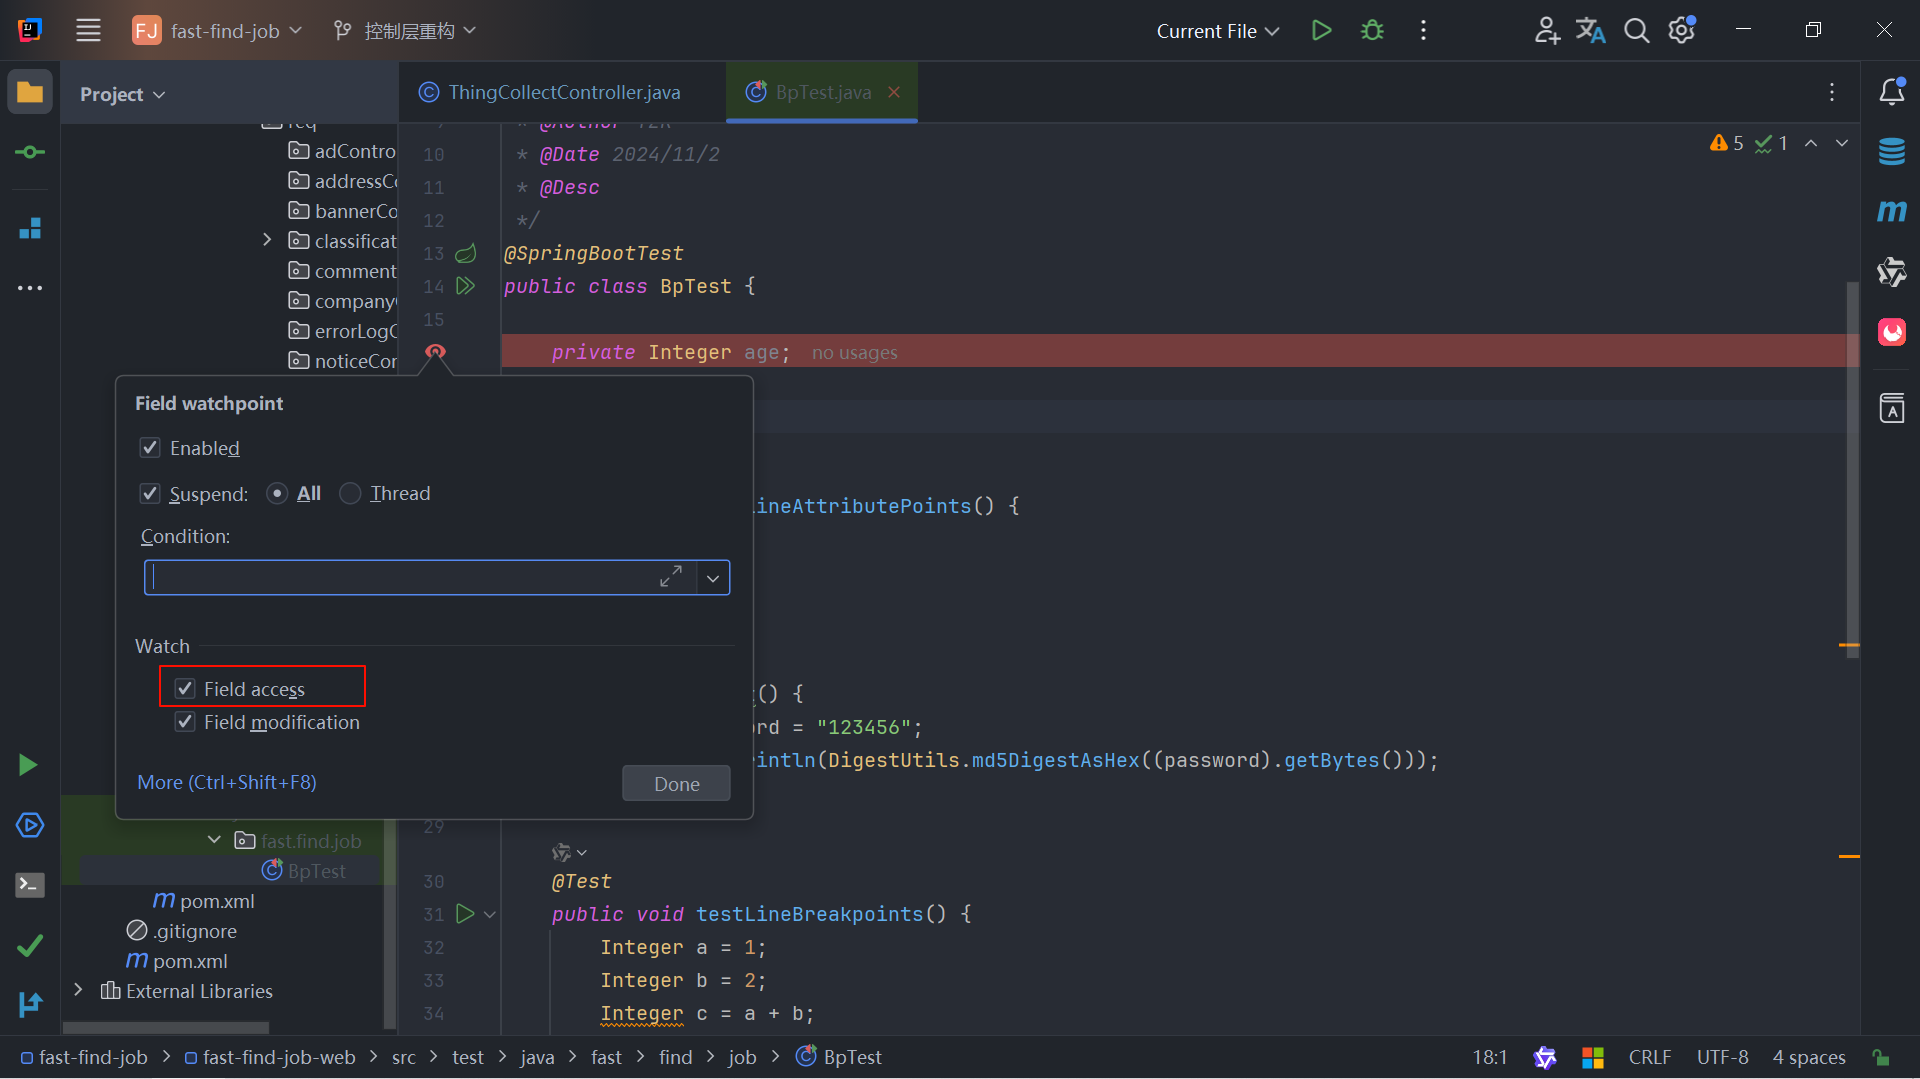Open the Terminal tool window

pyautogui.click(x=30, y=885)
